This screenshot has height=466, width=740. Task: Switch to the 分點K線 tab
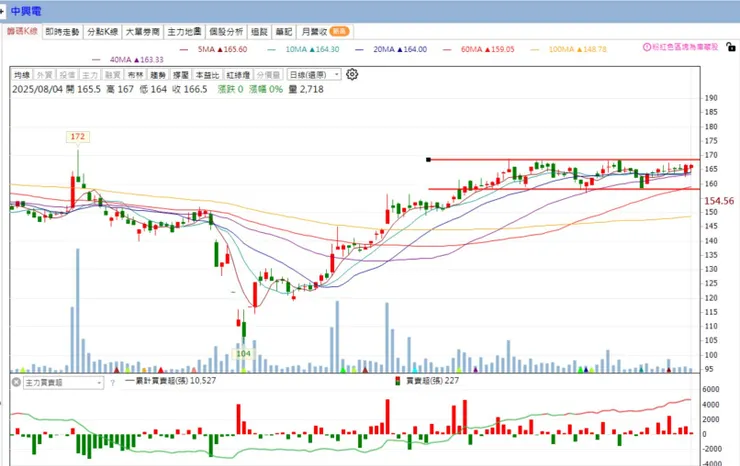102,32
